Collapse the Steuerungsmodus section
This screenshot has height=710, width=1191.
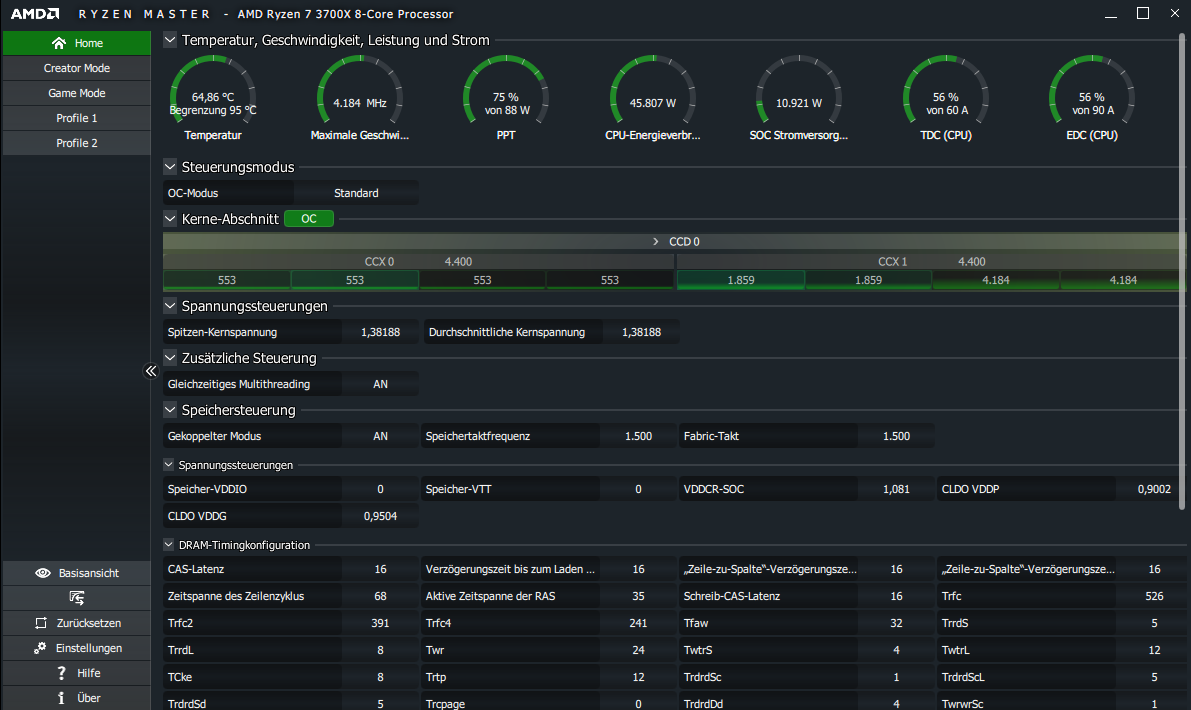pyautogui.click(x=170, y=167)
